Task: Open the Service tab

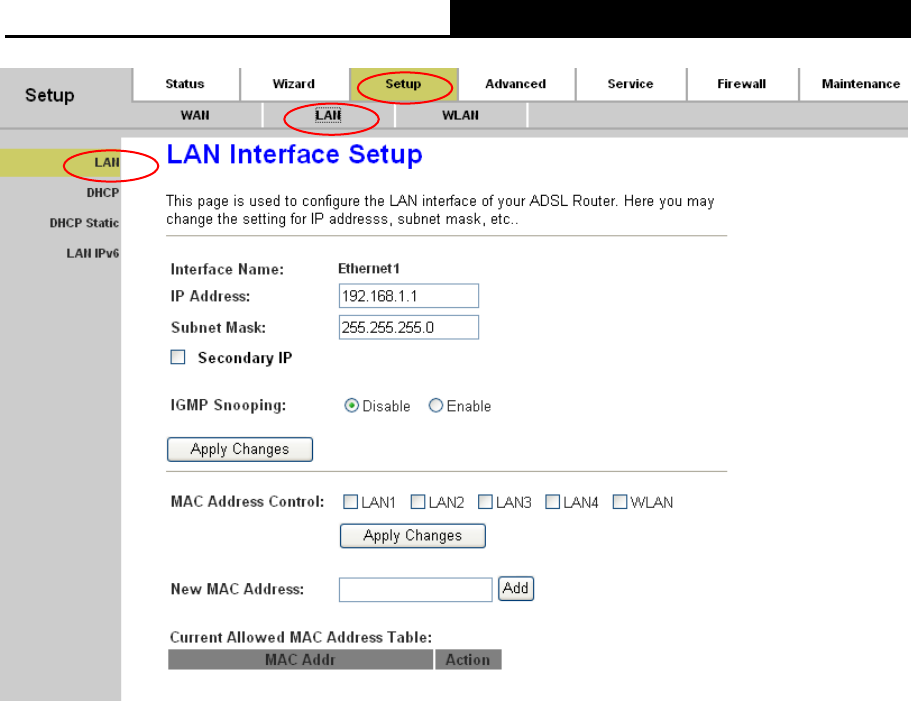Action: pos(630,84)
